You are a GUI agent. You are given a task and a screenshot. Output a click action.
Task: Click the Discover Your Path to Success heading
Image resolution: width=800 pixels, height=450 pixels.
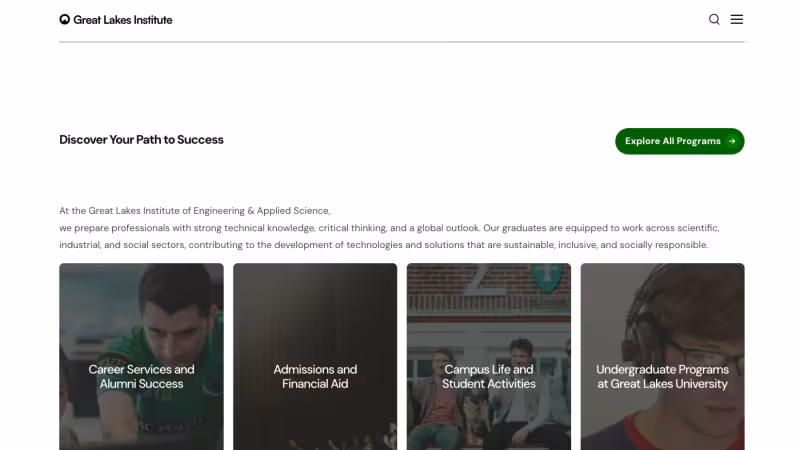point(141,140)
